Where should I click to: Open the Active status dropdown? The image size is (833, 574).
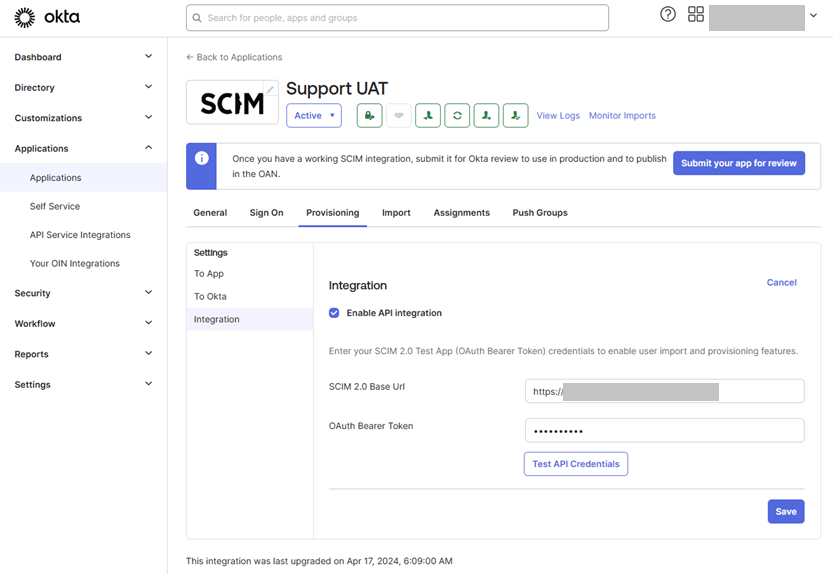[314, 116]
